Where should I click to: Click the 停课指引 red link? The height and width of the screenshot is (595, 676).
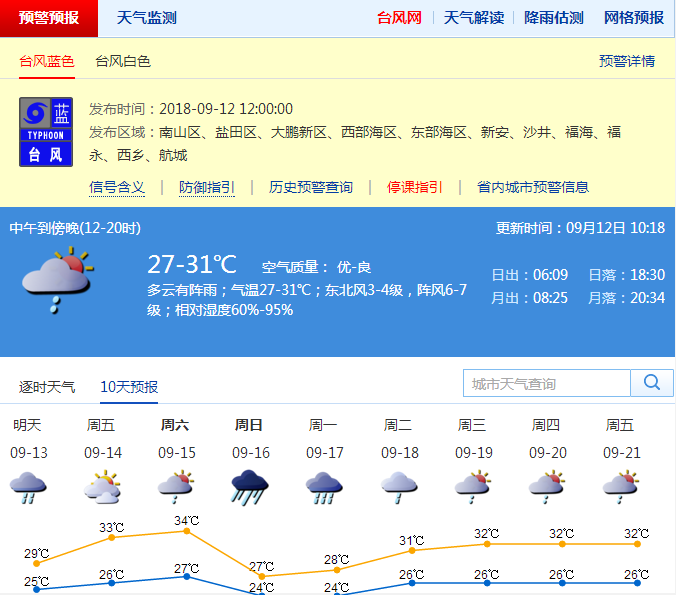(415, 187)
